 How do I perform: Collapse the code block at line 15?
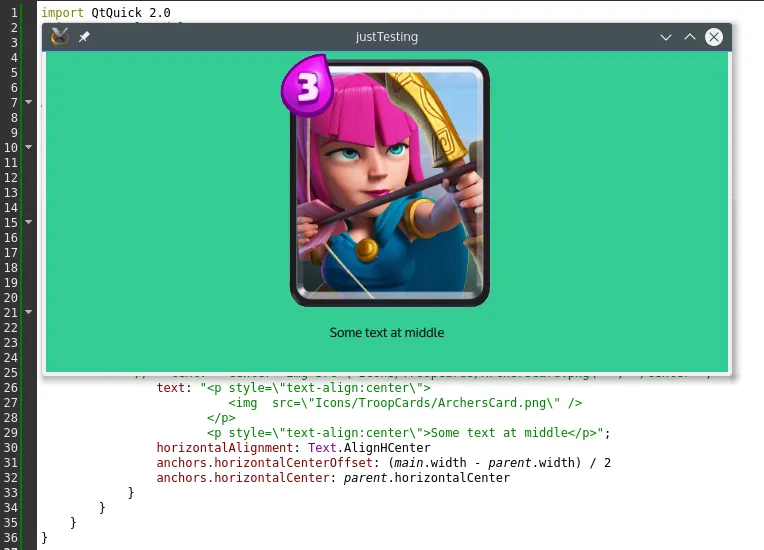(x=29, y=222)
